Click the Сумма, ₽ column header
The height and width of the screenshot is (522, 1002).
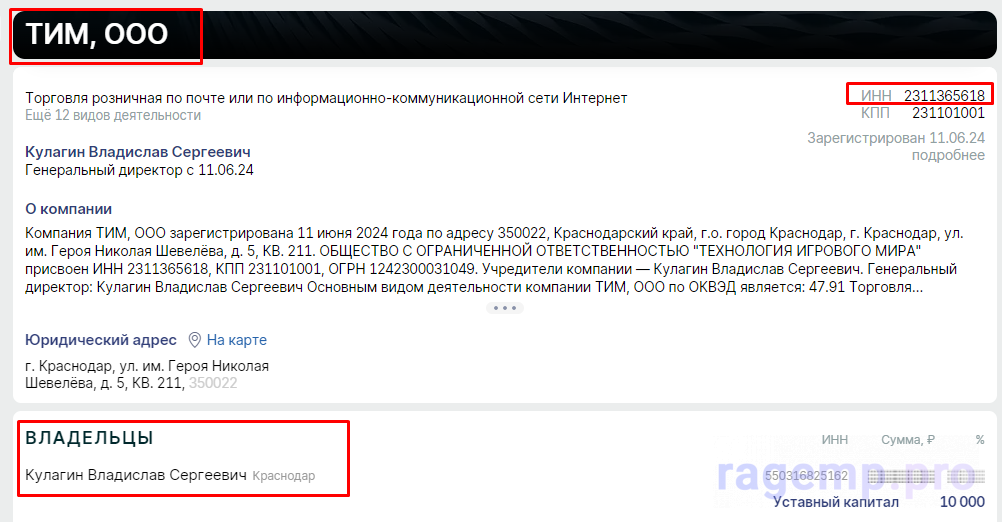tap(907, 440)
